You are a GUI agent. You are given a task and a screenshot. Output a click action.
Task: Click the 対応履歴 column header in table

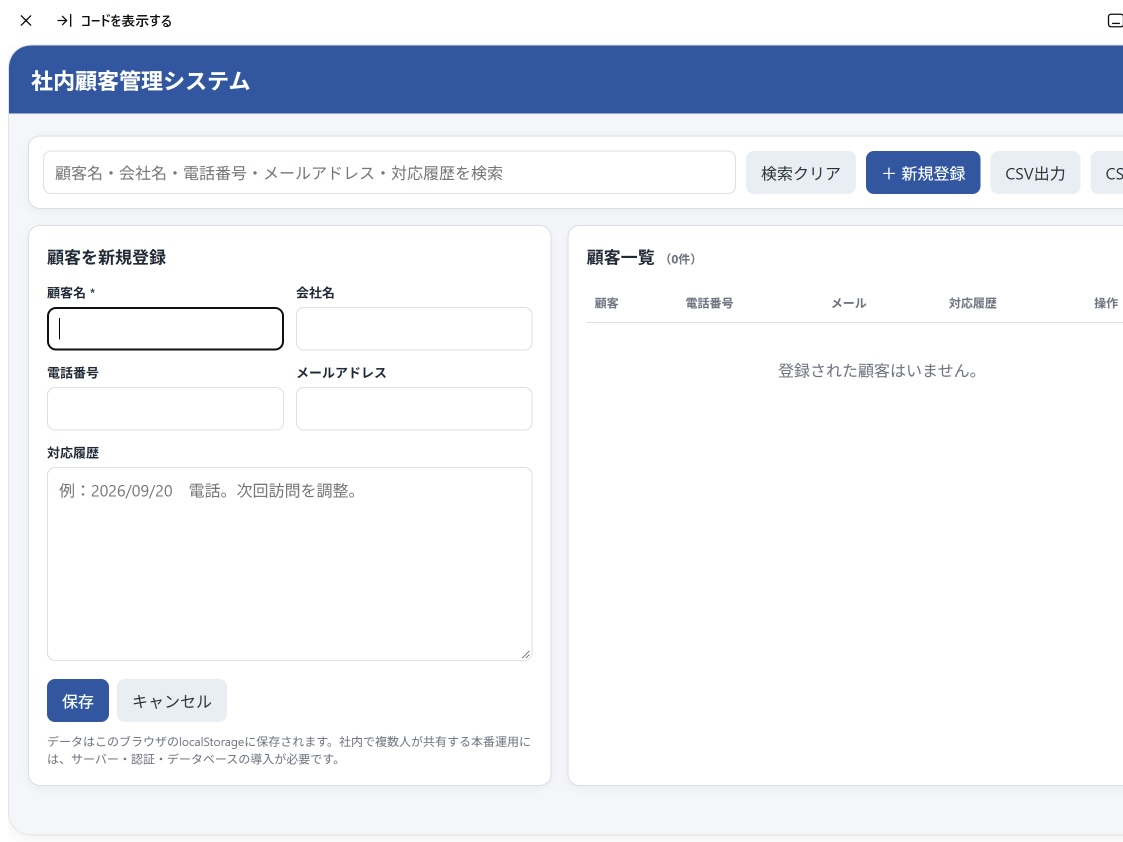(973, 303)
